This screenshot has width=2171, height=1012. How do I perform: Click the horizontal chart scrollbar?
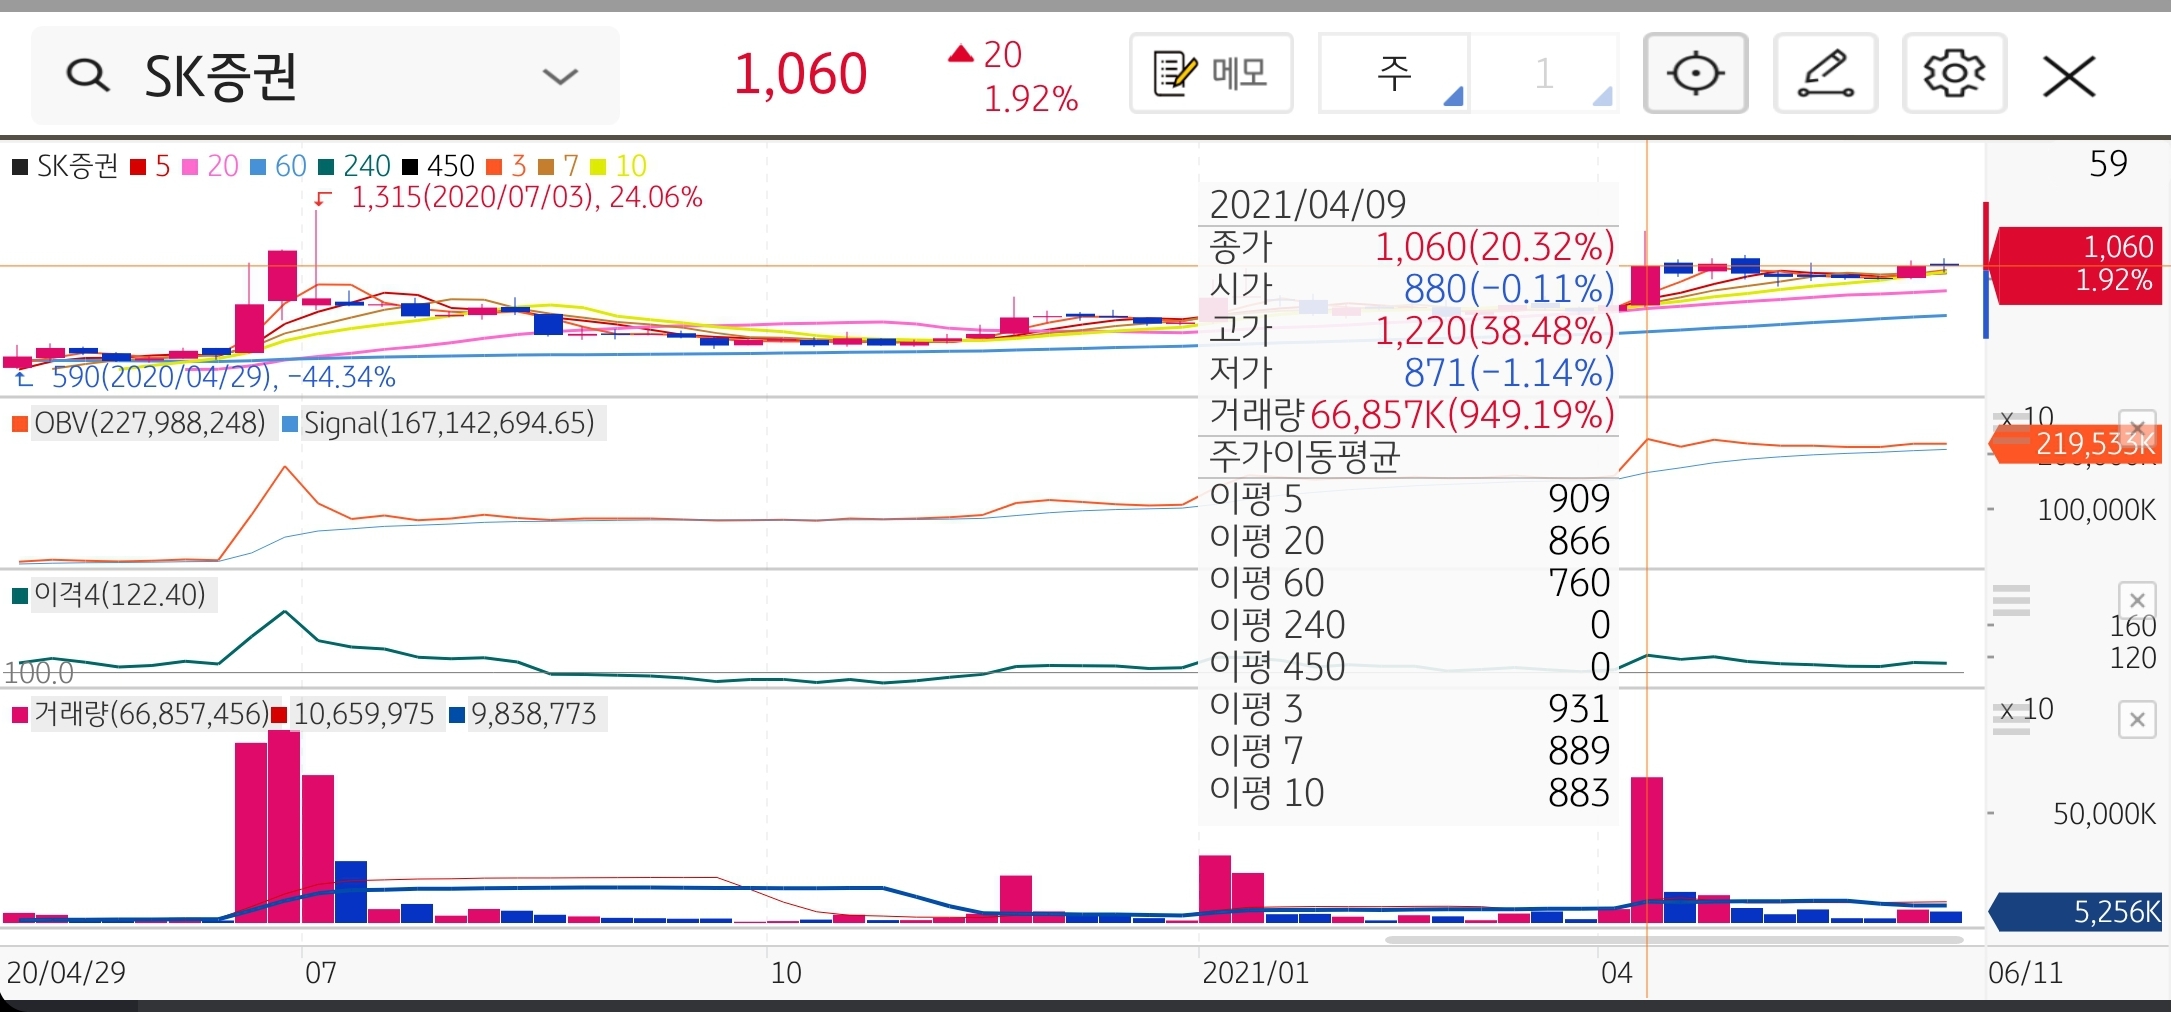[1674, 940]
